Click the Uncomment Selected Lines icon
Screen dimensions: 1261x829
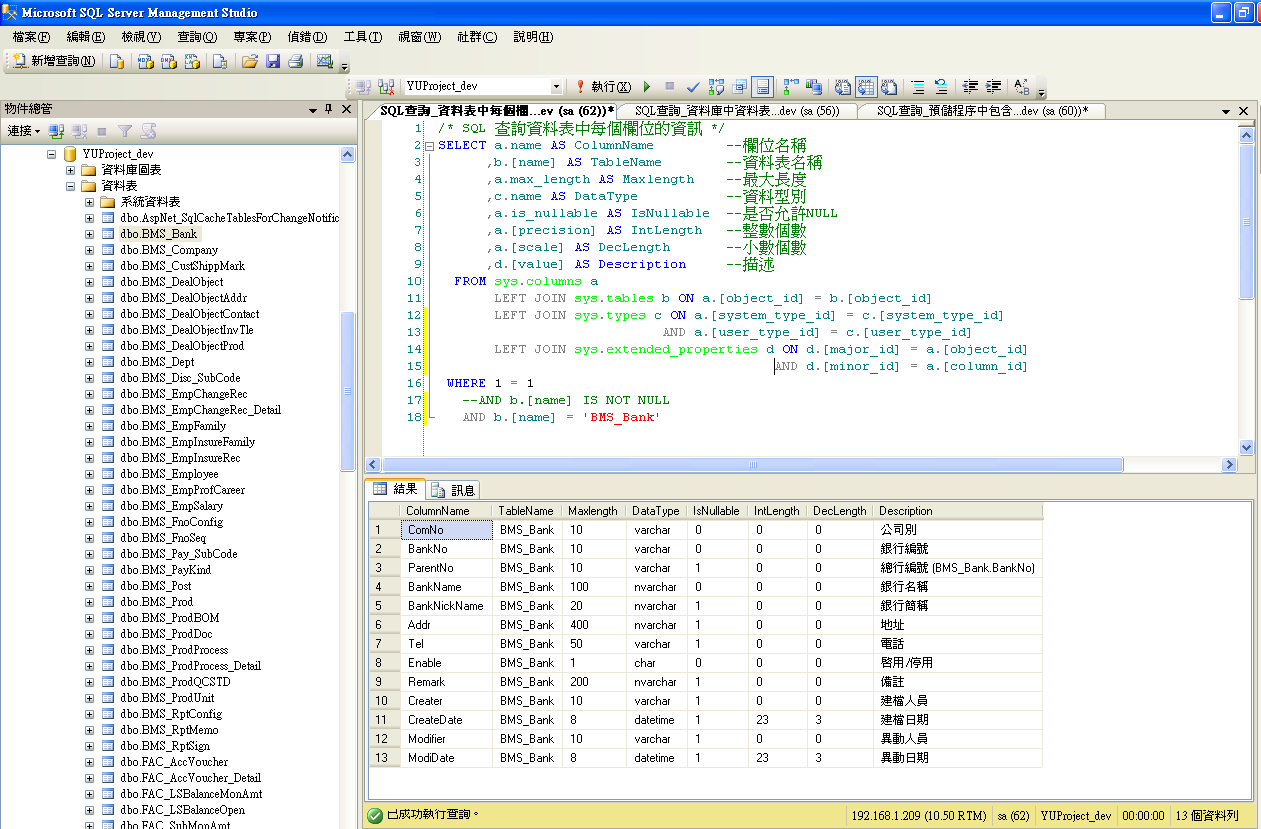pyautogui.click(x=941, y=87)
